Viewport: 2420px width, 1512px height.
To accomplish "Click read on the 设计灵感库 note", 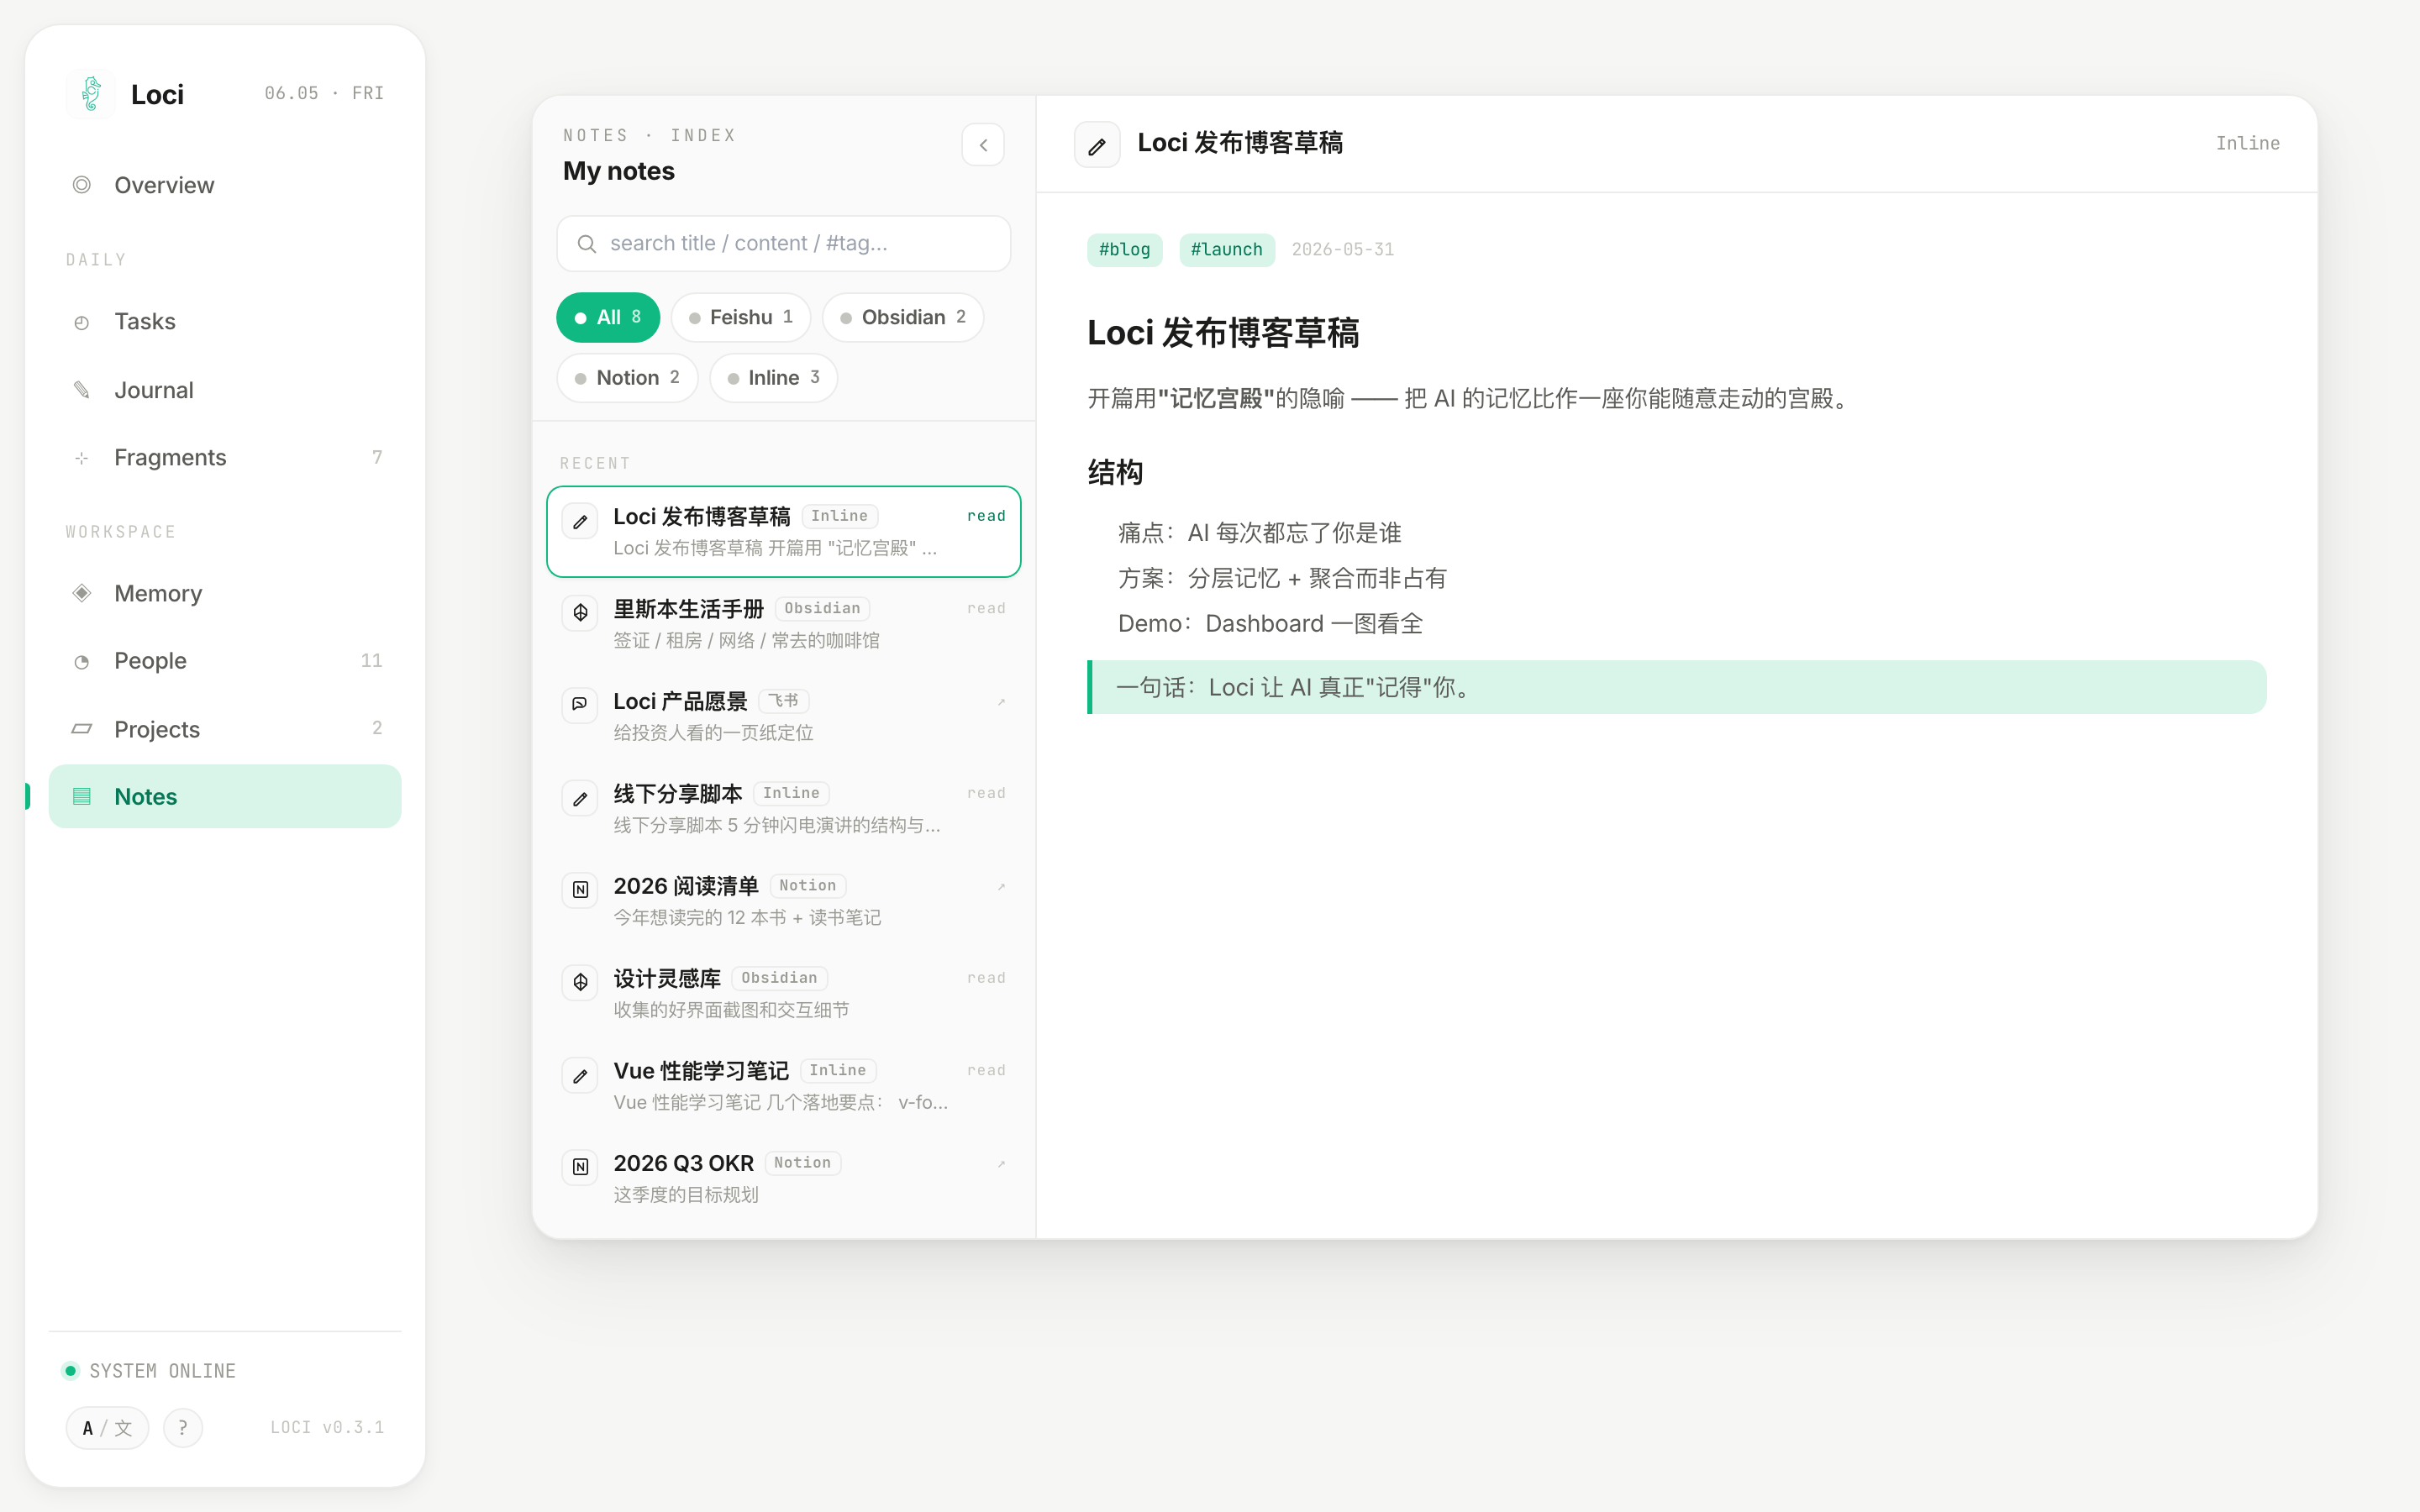I will pyautogui.click(x=986, y=978).
